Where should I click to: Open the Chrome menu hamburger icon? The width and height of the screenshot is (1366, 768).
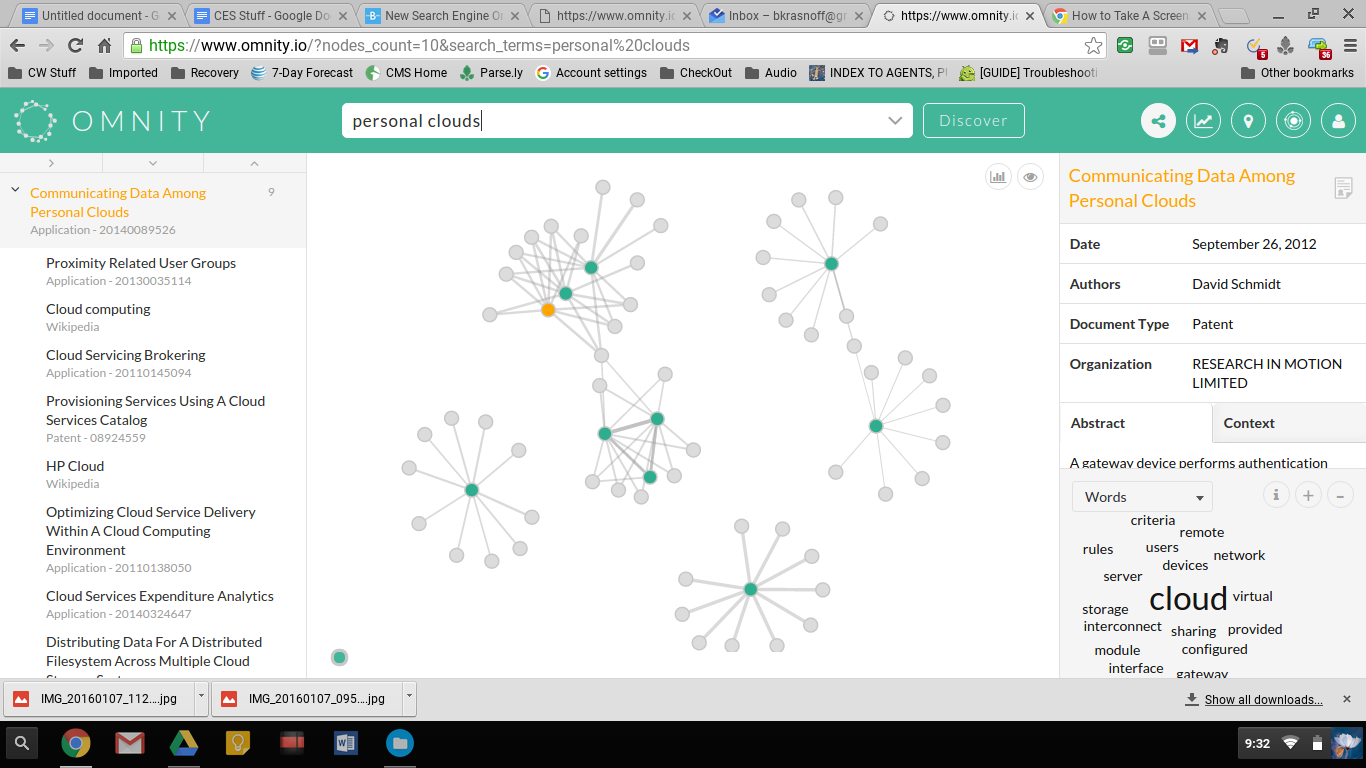pyautogui.click(x=1350, y=46)
